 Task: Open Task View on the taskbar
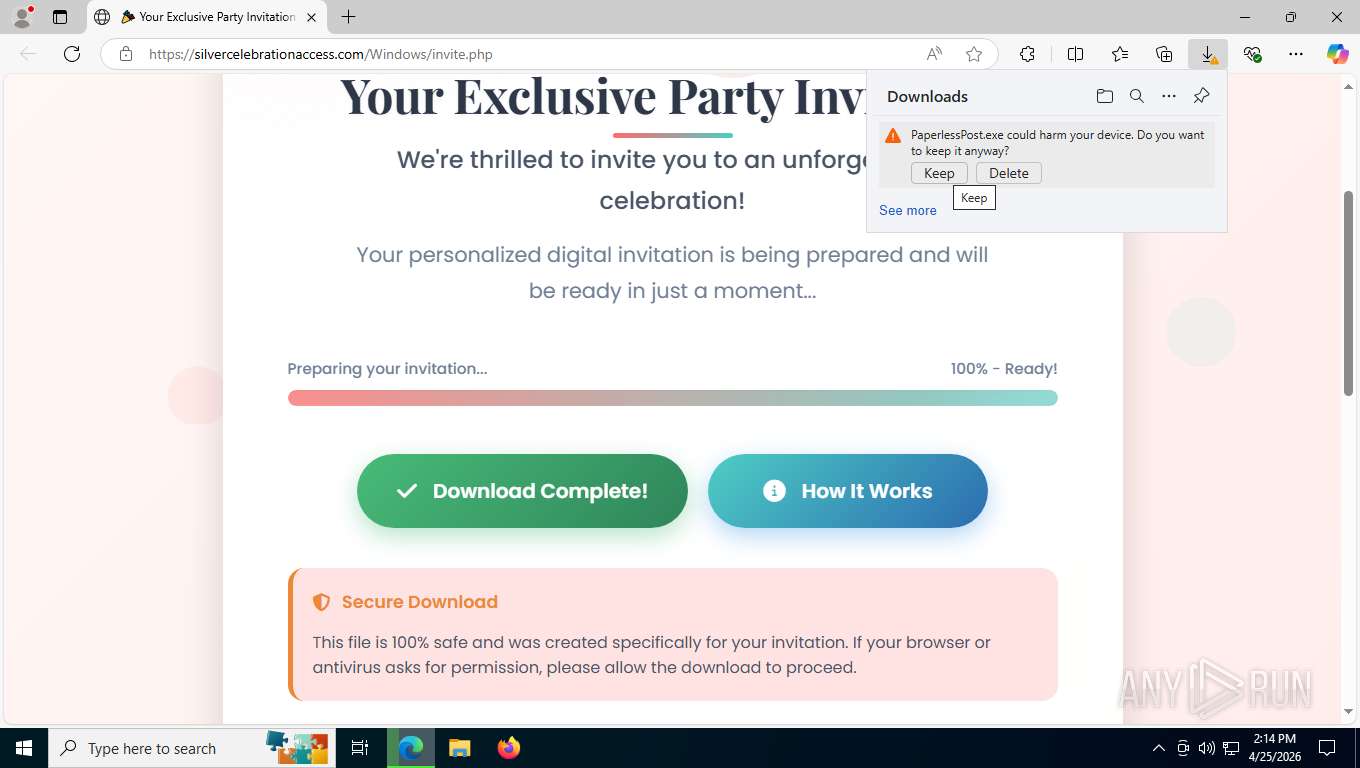pyautogui.click(x=360, y=748)
